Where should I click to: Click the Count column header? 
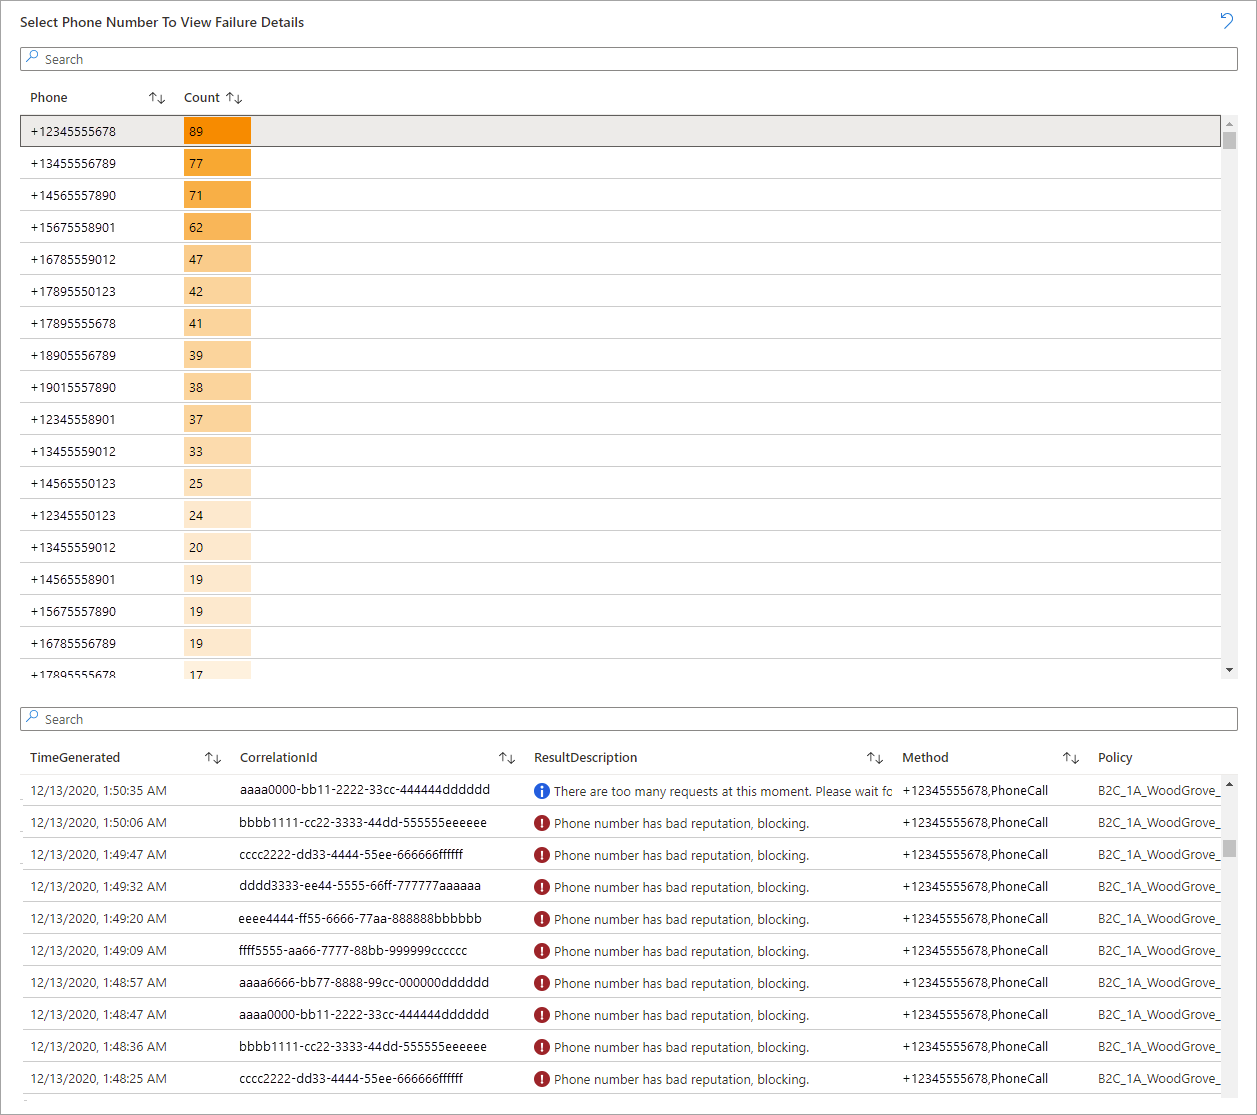click(201, 98)
